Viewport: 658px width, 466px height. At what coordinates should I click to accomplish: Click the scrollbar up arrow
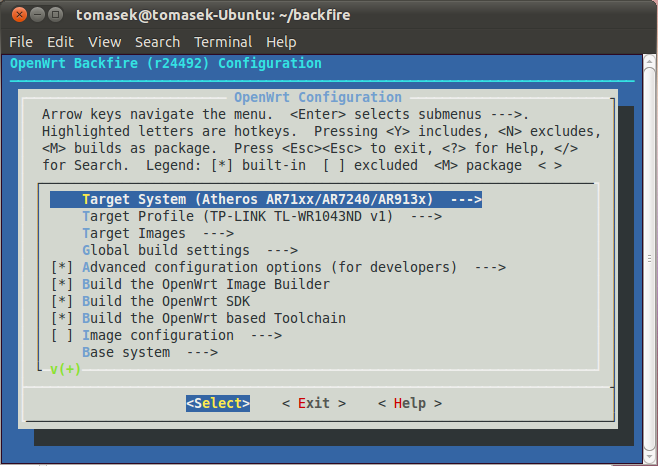pos(650,61)
